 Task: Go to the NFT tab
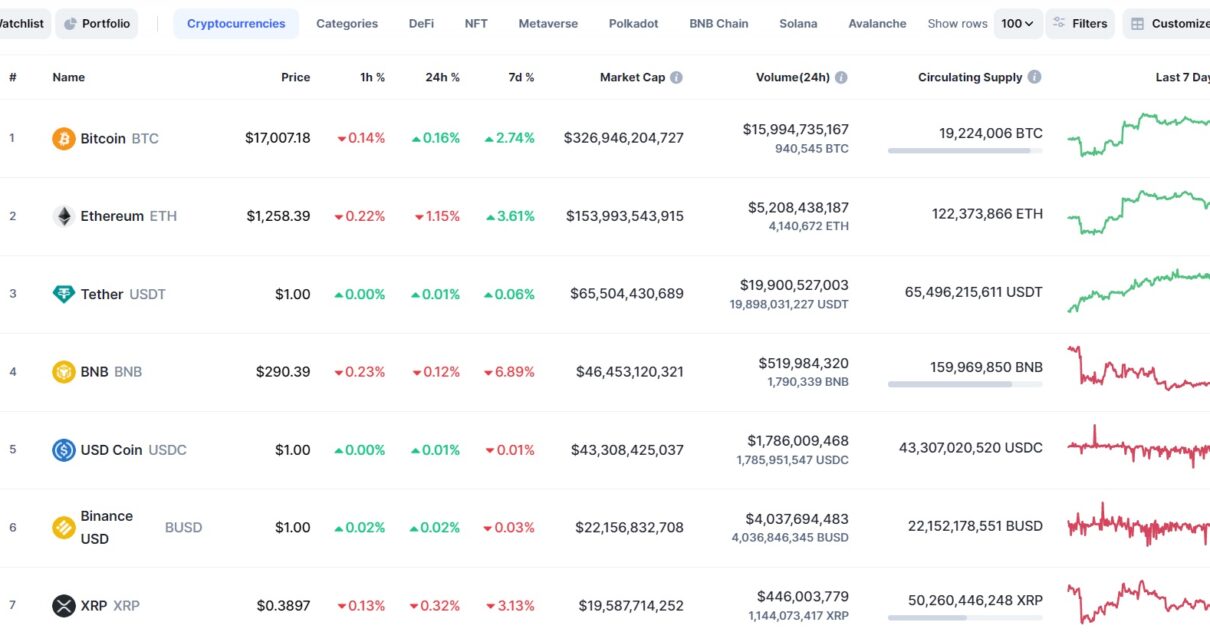point(476,24)
